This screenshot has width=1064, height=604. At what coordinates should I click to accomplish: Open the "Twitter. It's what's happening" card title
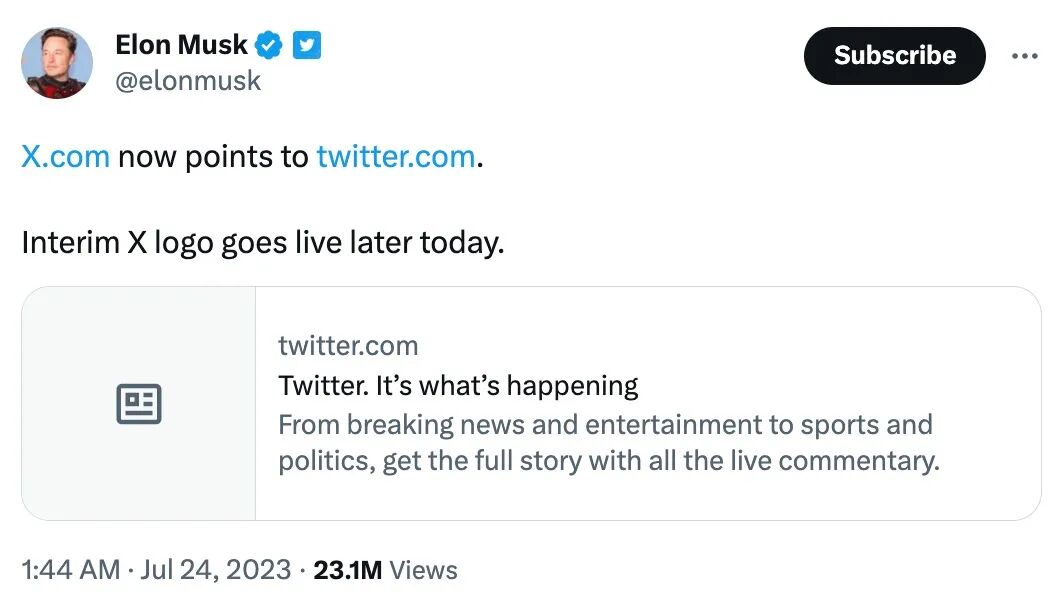coord(458,385)
